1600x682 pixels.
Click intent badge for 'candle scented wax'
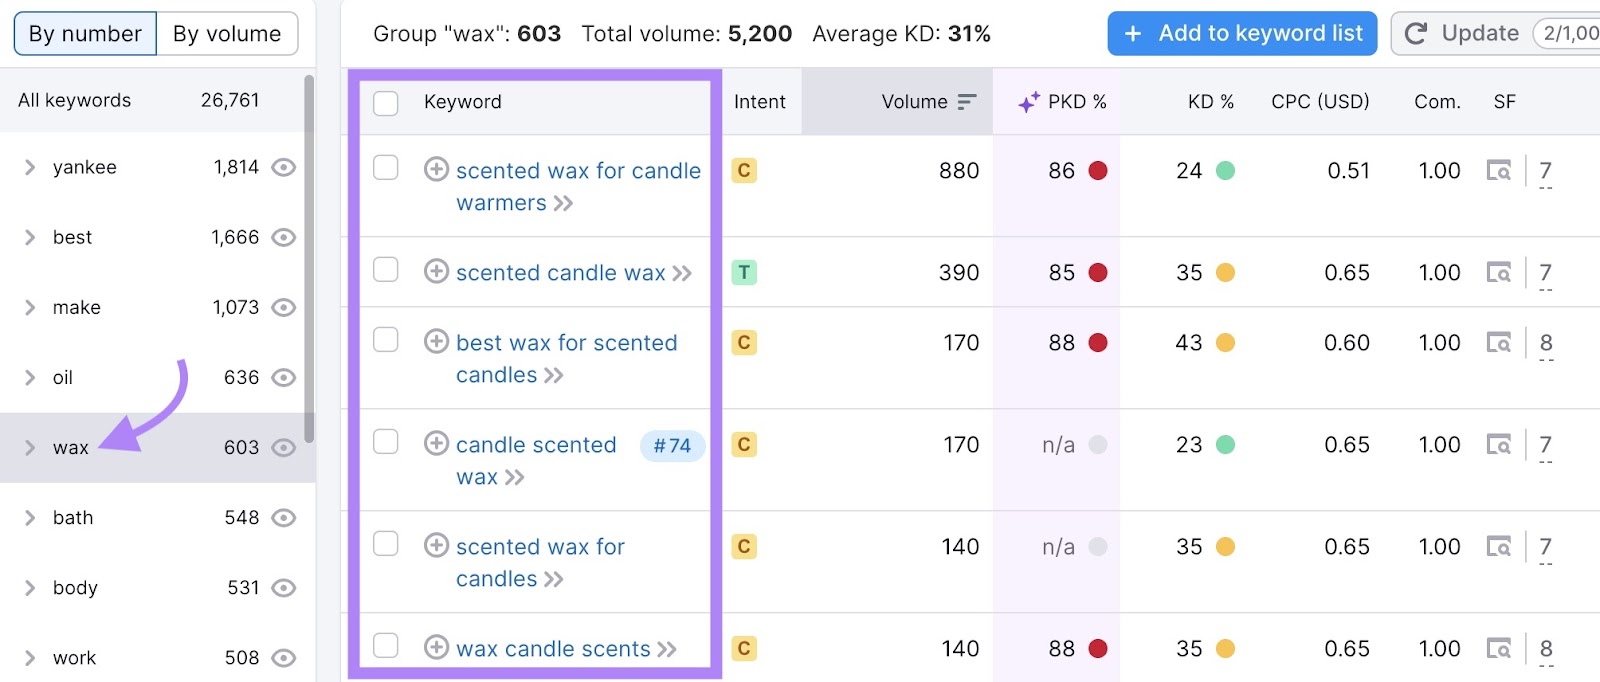click(744, 445)
